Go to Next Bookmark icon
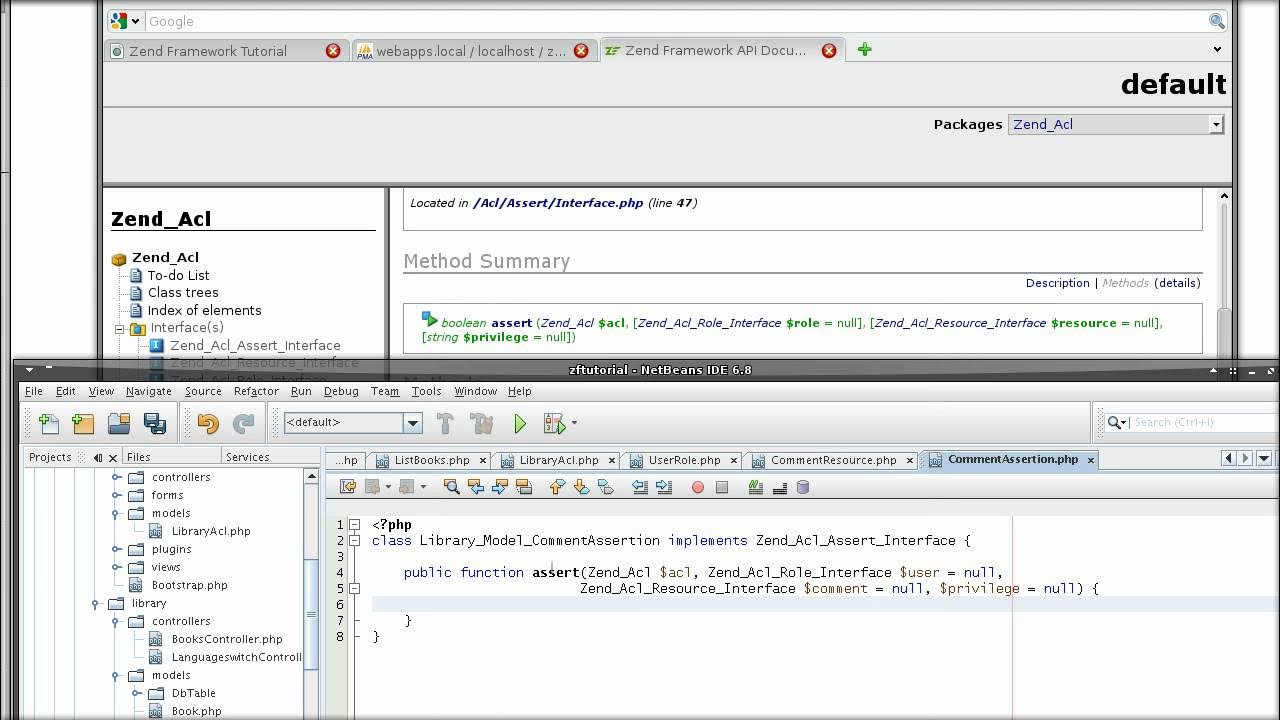 (x=581, y=487)
